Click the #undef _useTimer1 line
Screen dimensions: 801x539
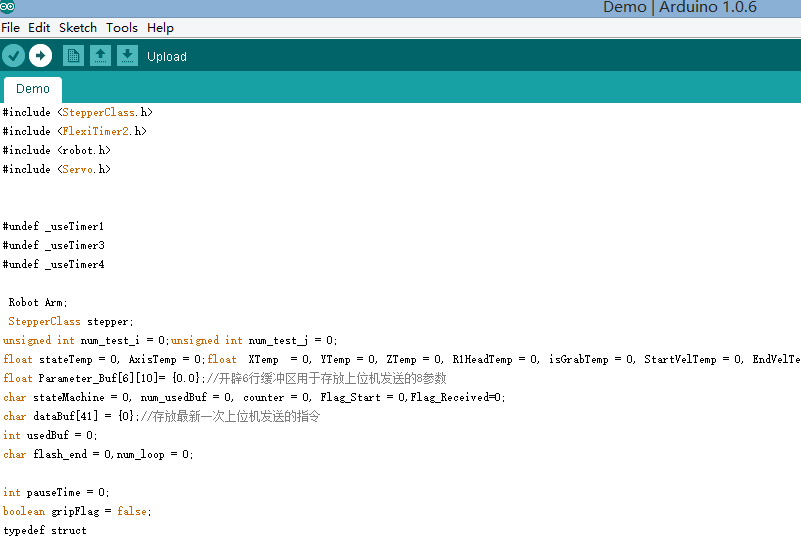point(53,226)
